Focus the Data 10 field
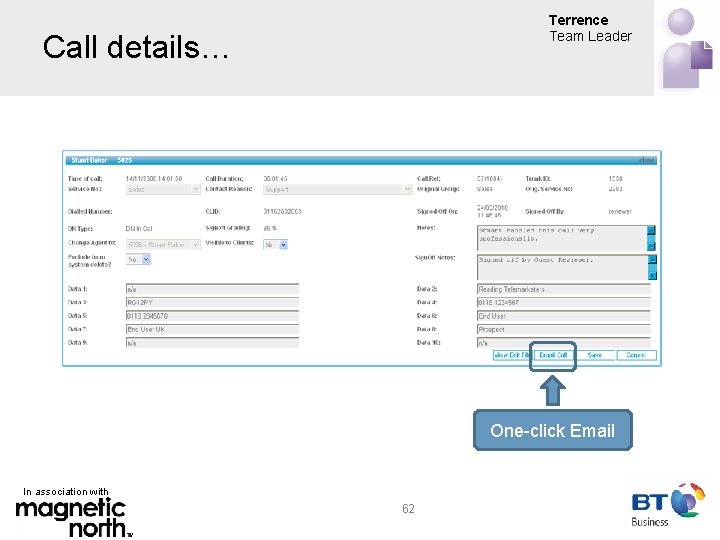The height and width of the screenshot is (540, 720). pyautogui.click(x=564, y=342)
